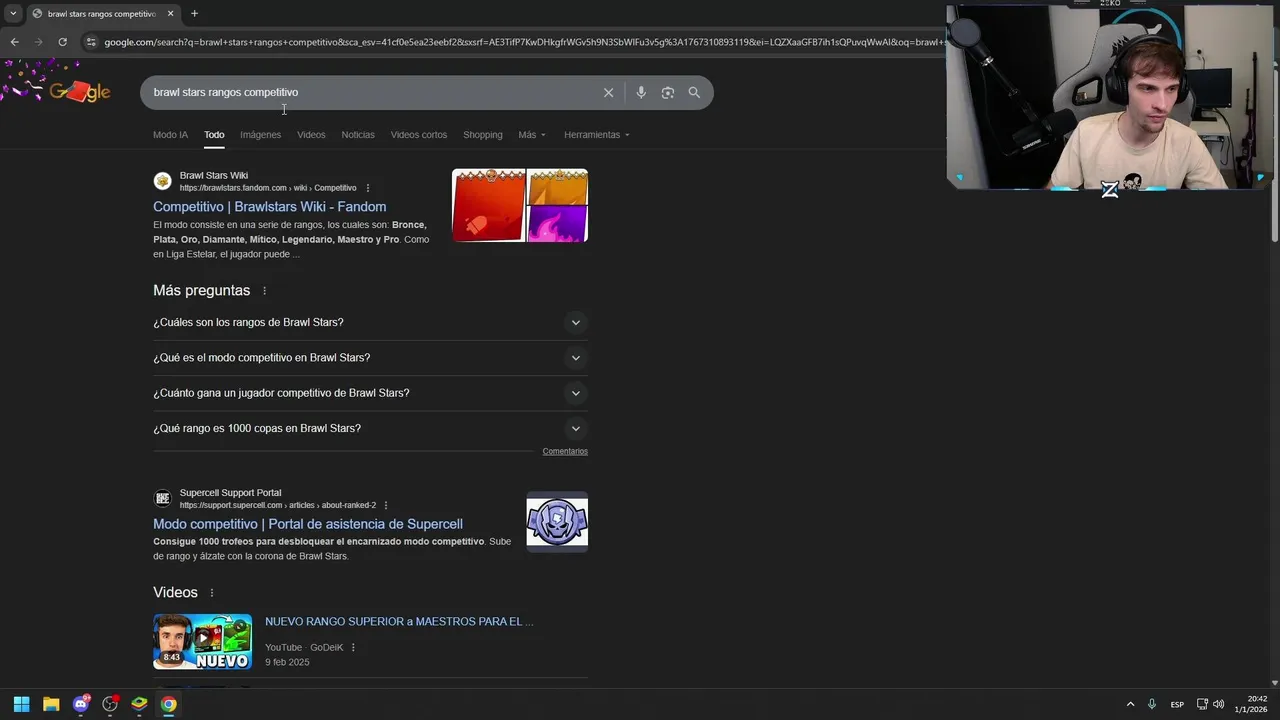Image resolution: width=1280 pixels, height=720 pixels.
Task: Close the brawl stars rangos tab
Action: pos(170,13)
